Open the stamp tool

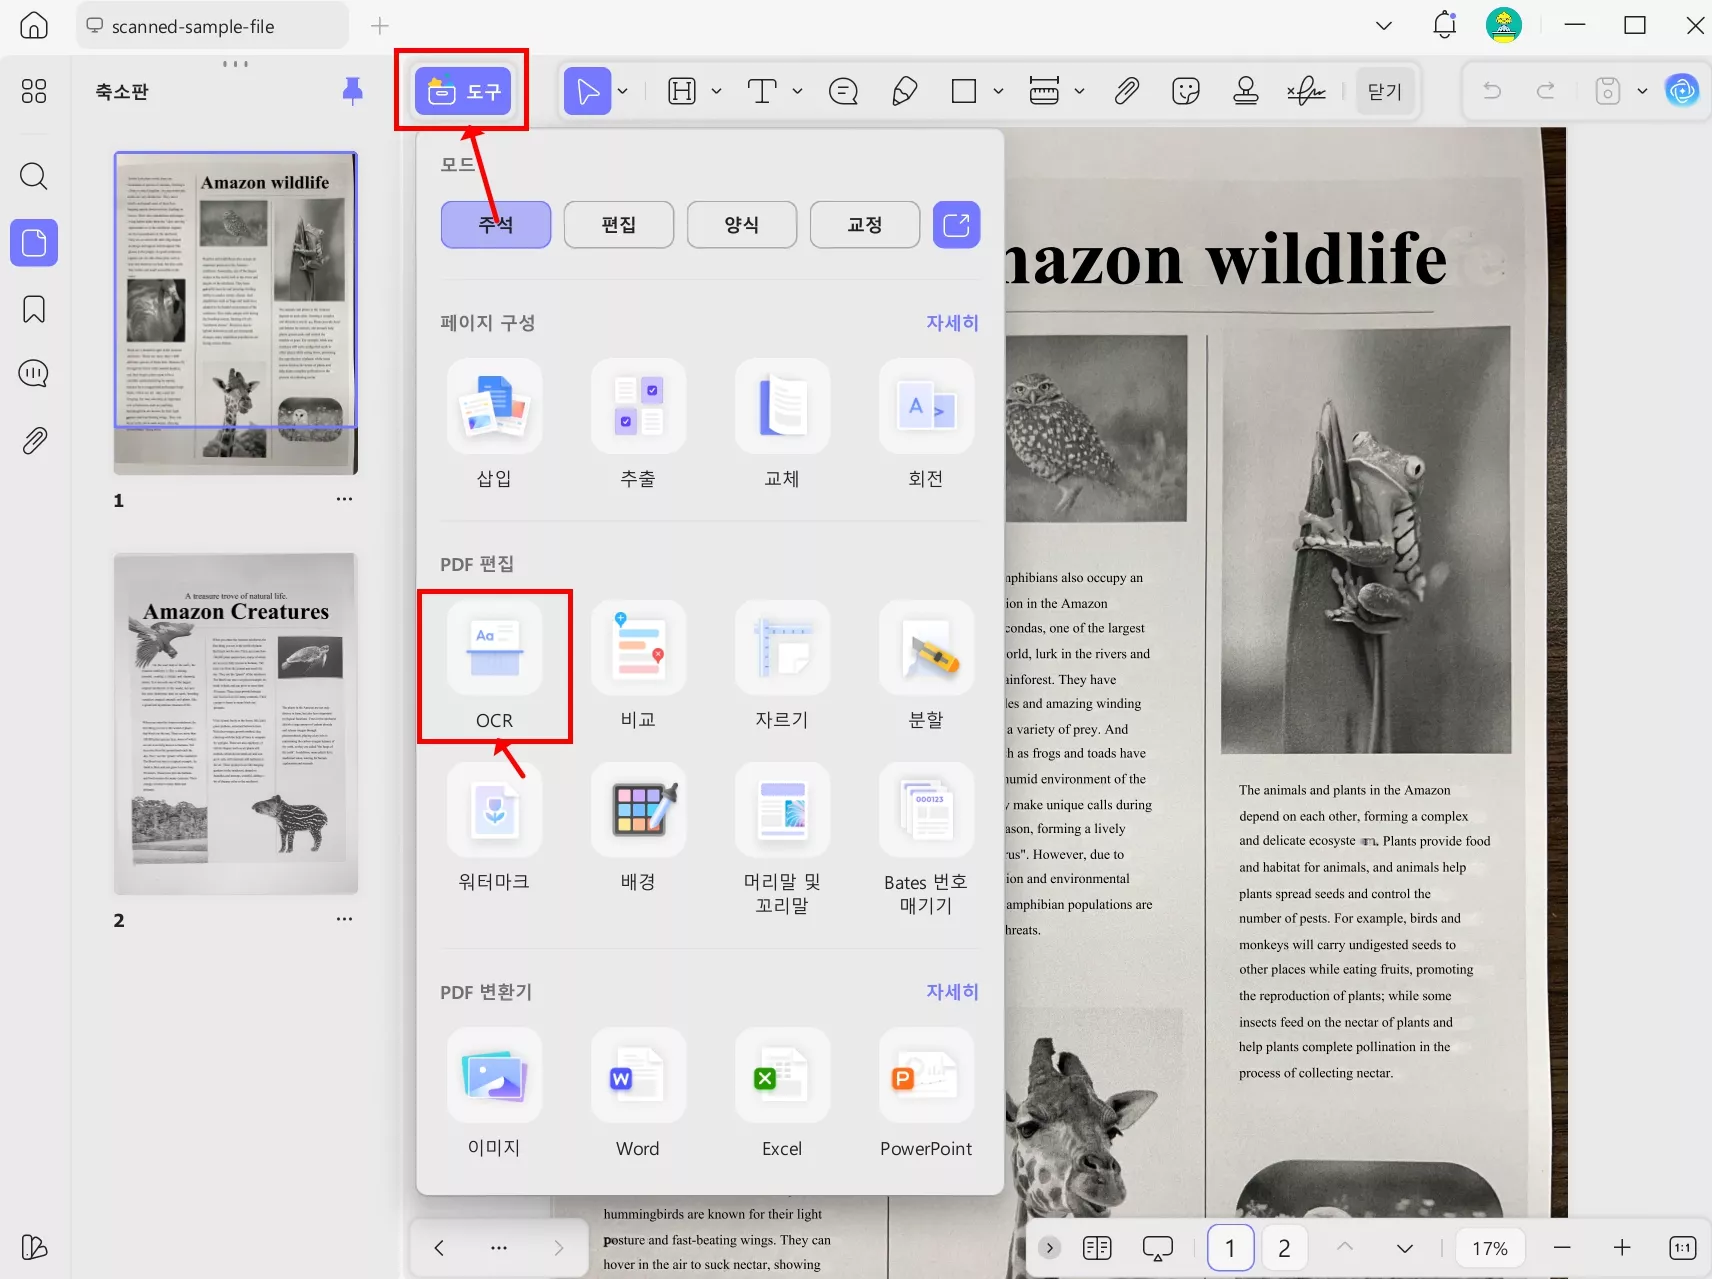coord(1246,91)
